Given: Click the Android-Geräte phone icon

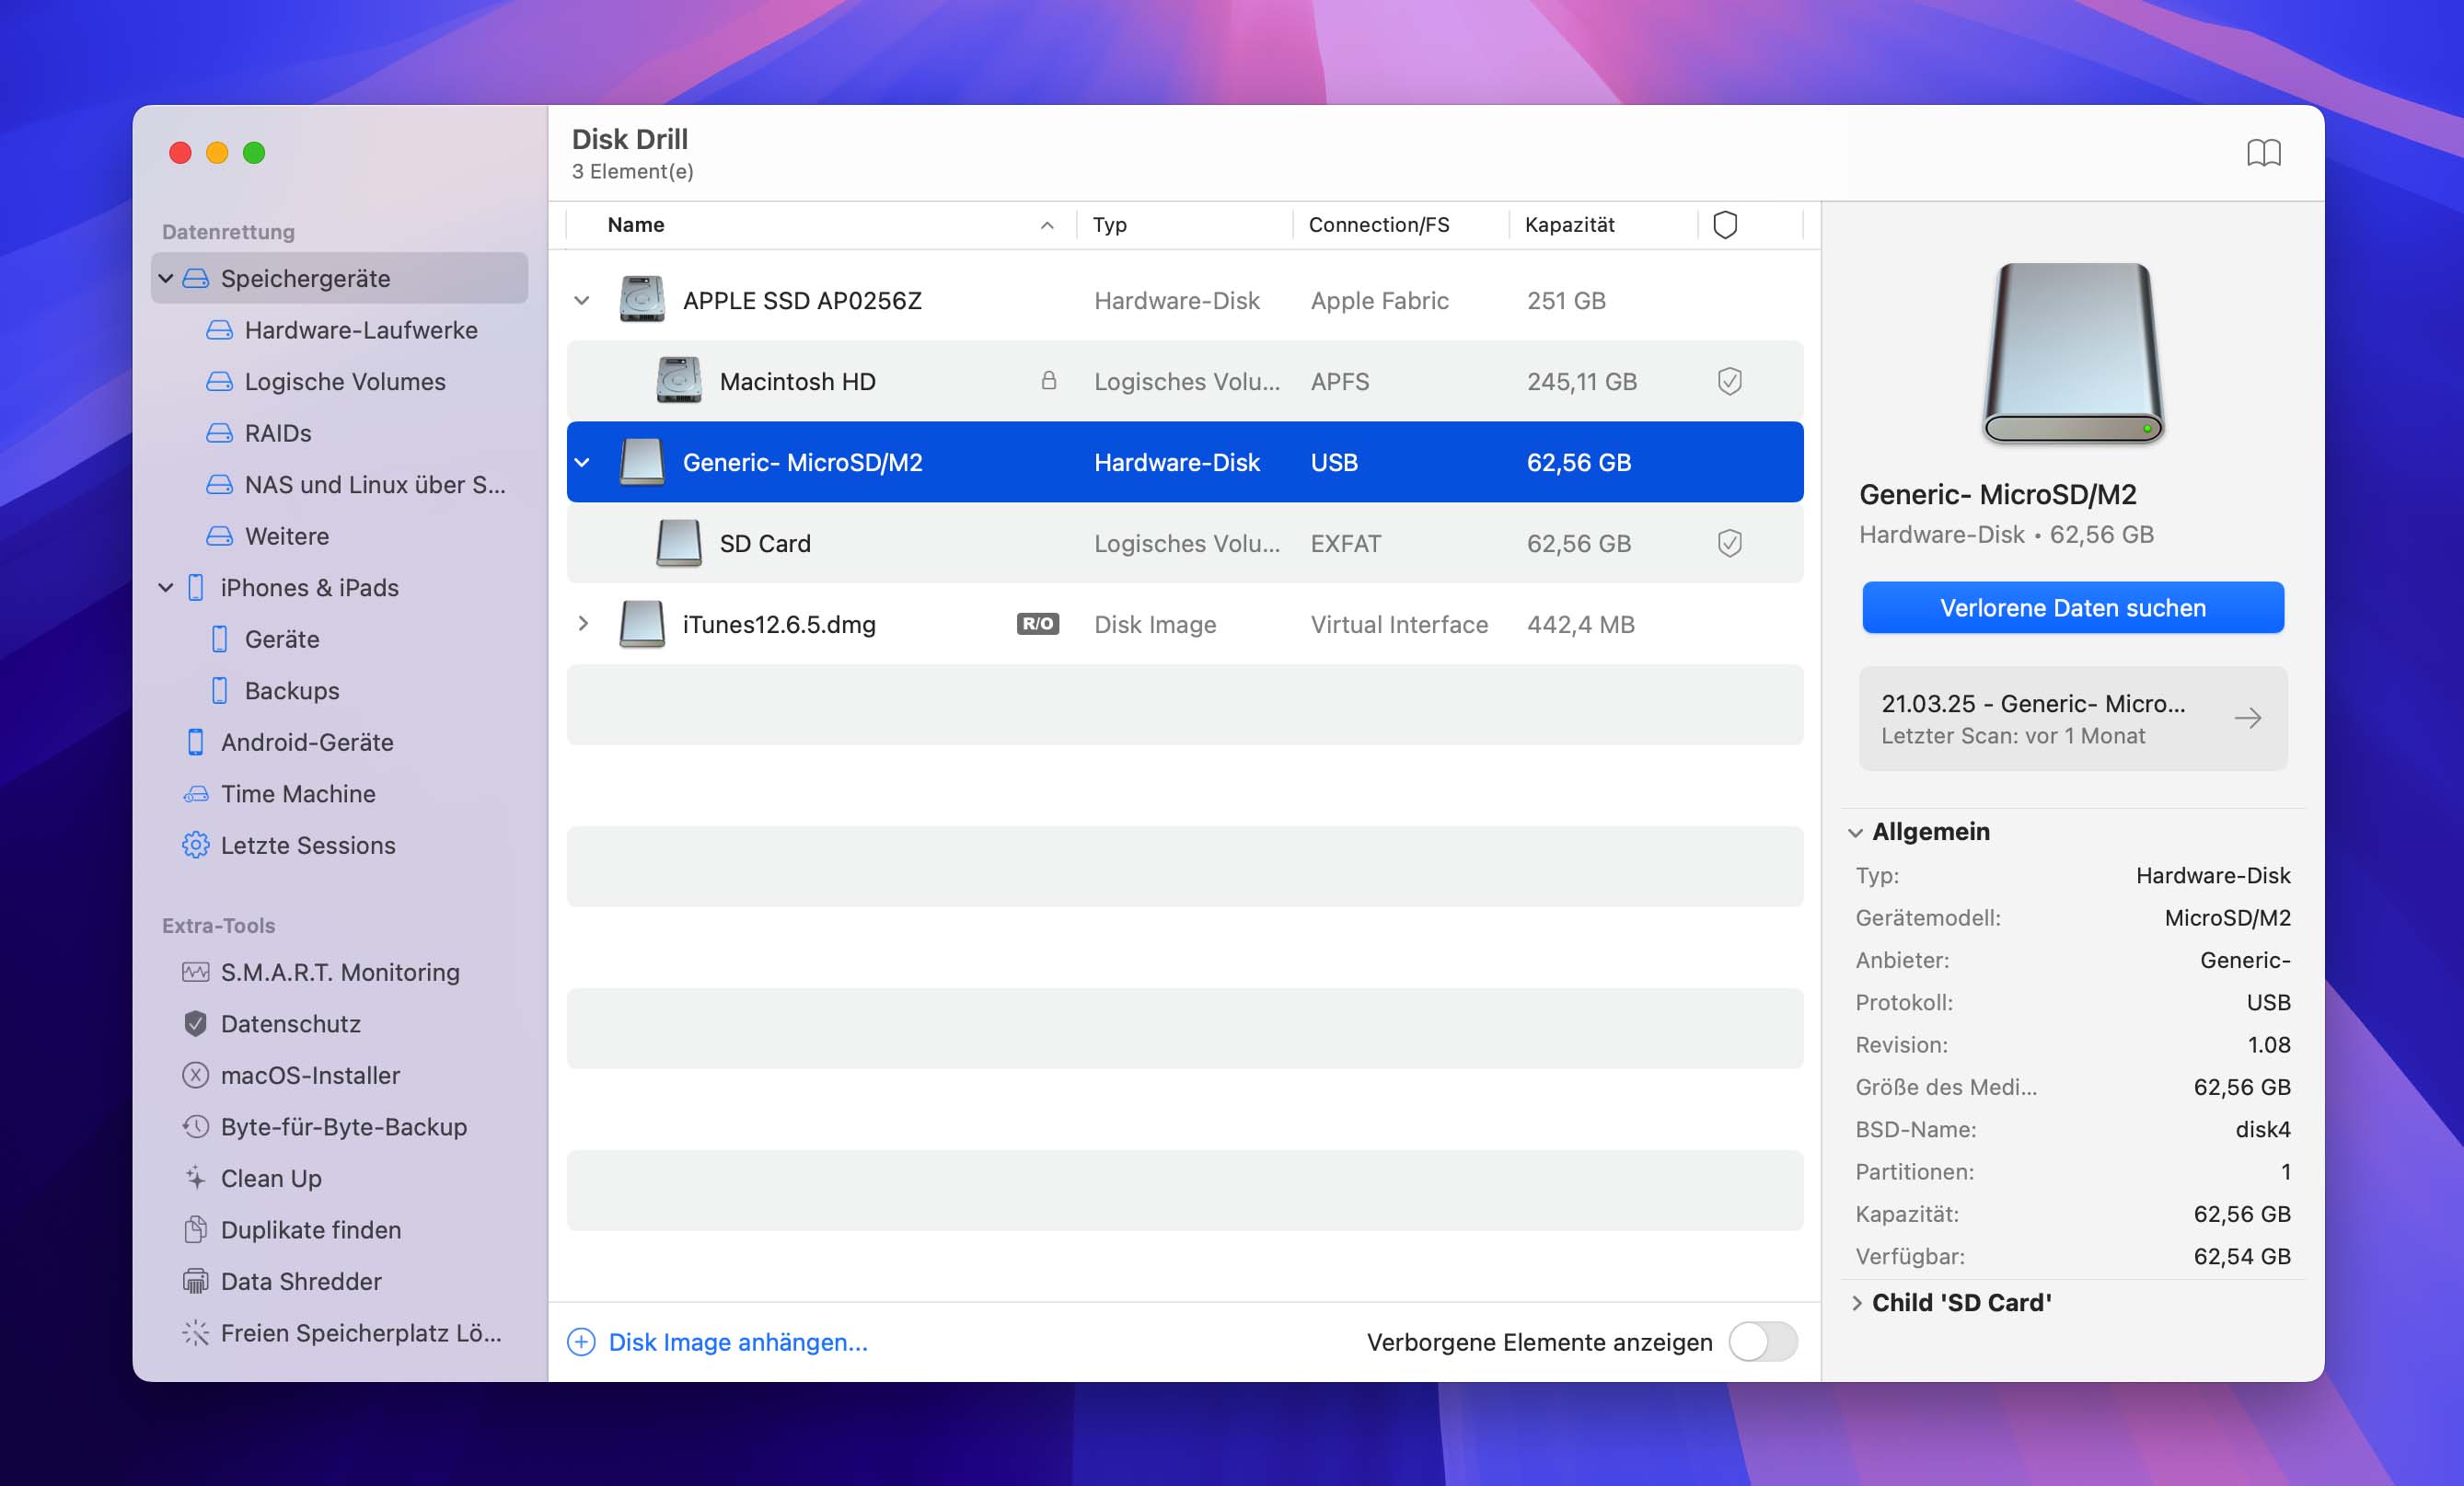Looking at the screenshot, I should tap(196, 742).
